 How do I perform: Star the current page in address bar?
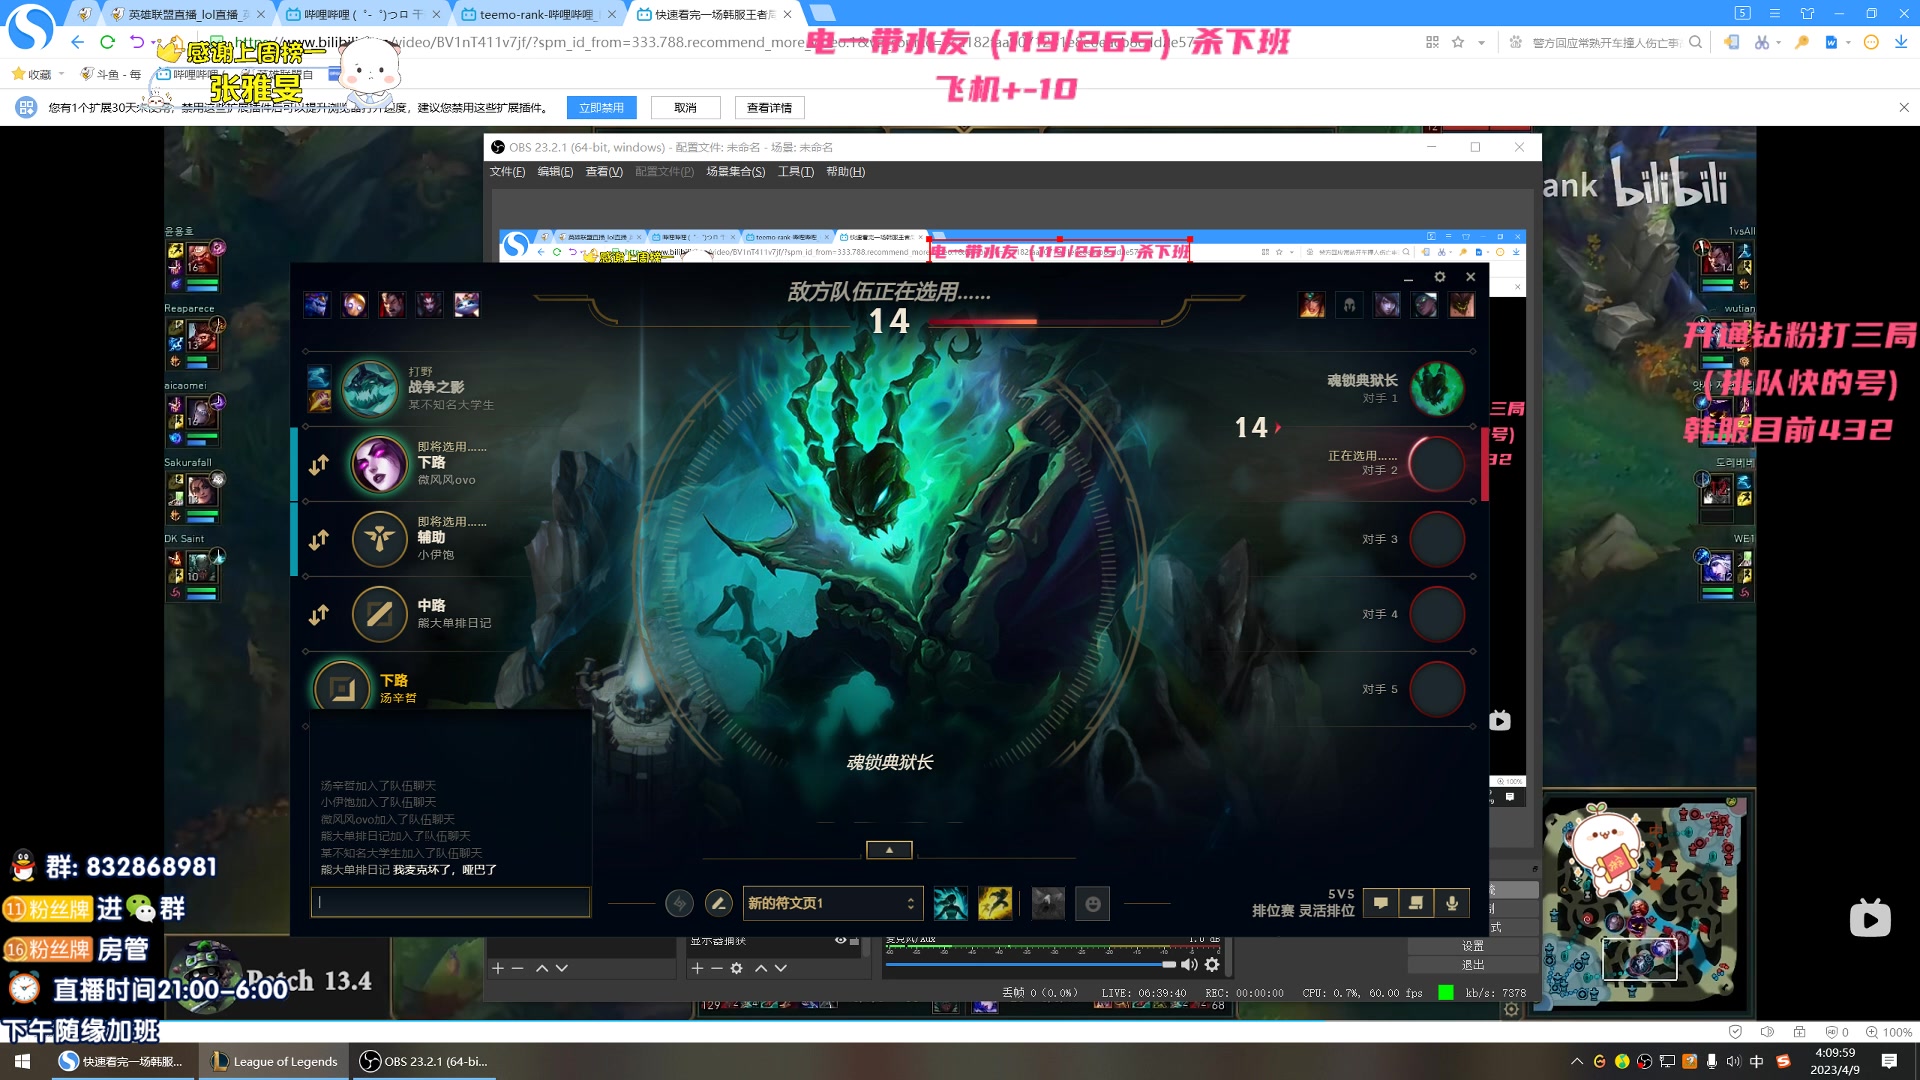(1458, 42)
